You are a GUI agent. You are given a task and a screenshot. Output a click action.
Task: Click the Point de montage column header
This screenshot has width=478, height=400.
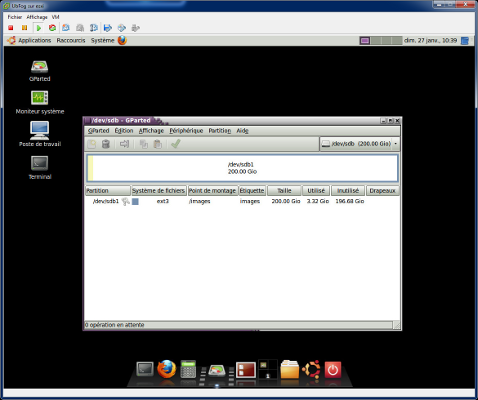tap(213, 191)
